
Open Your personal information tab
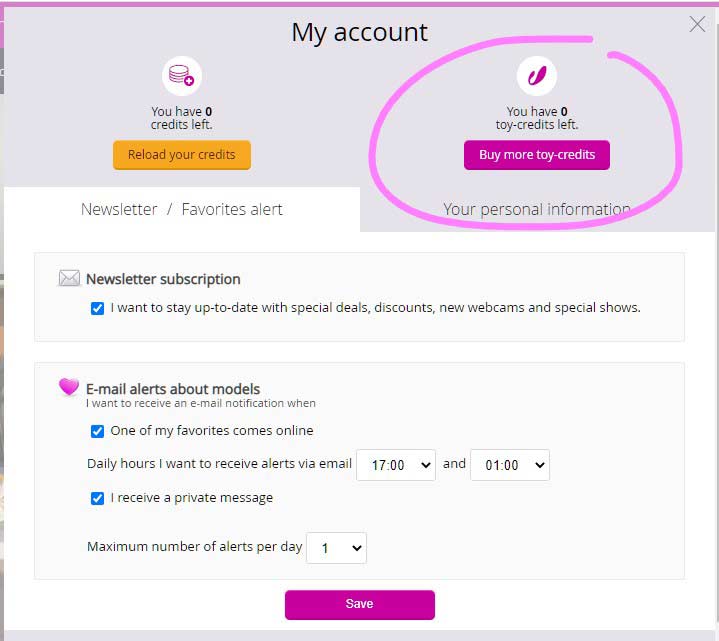[536, 210]
